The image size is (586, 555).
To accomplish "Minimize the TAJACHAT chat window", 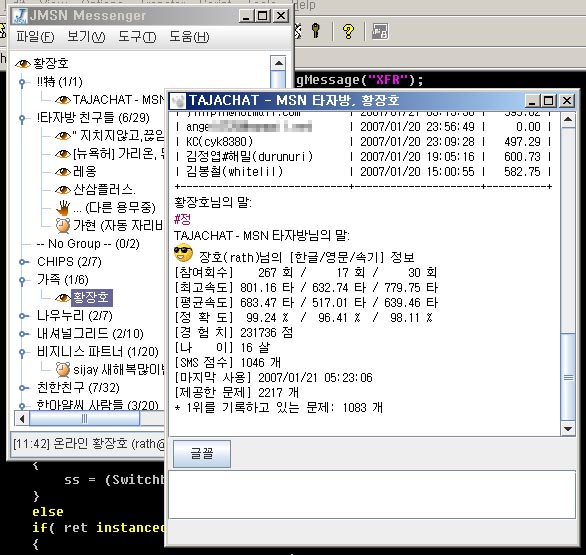I will tap(533, 101).
